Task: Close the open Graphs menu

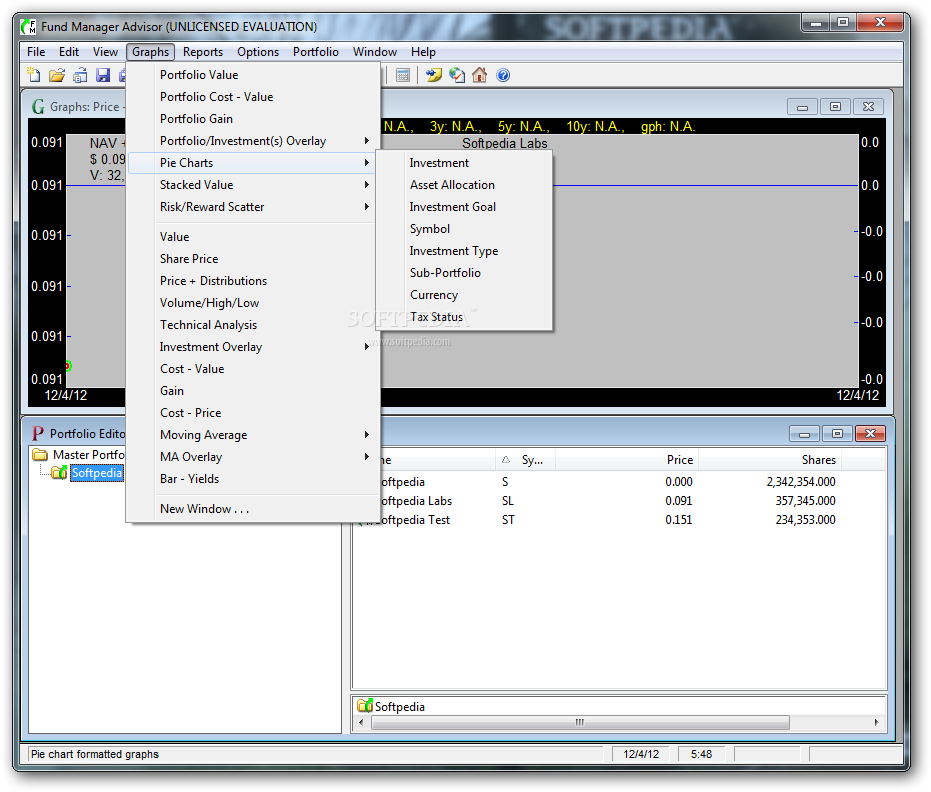Action: pyautogui.click(x=150, y=52)
